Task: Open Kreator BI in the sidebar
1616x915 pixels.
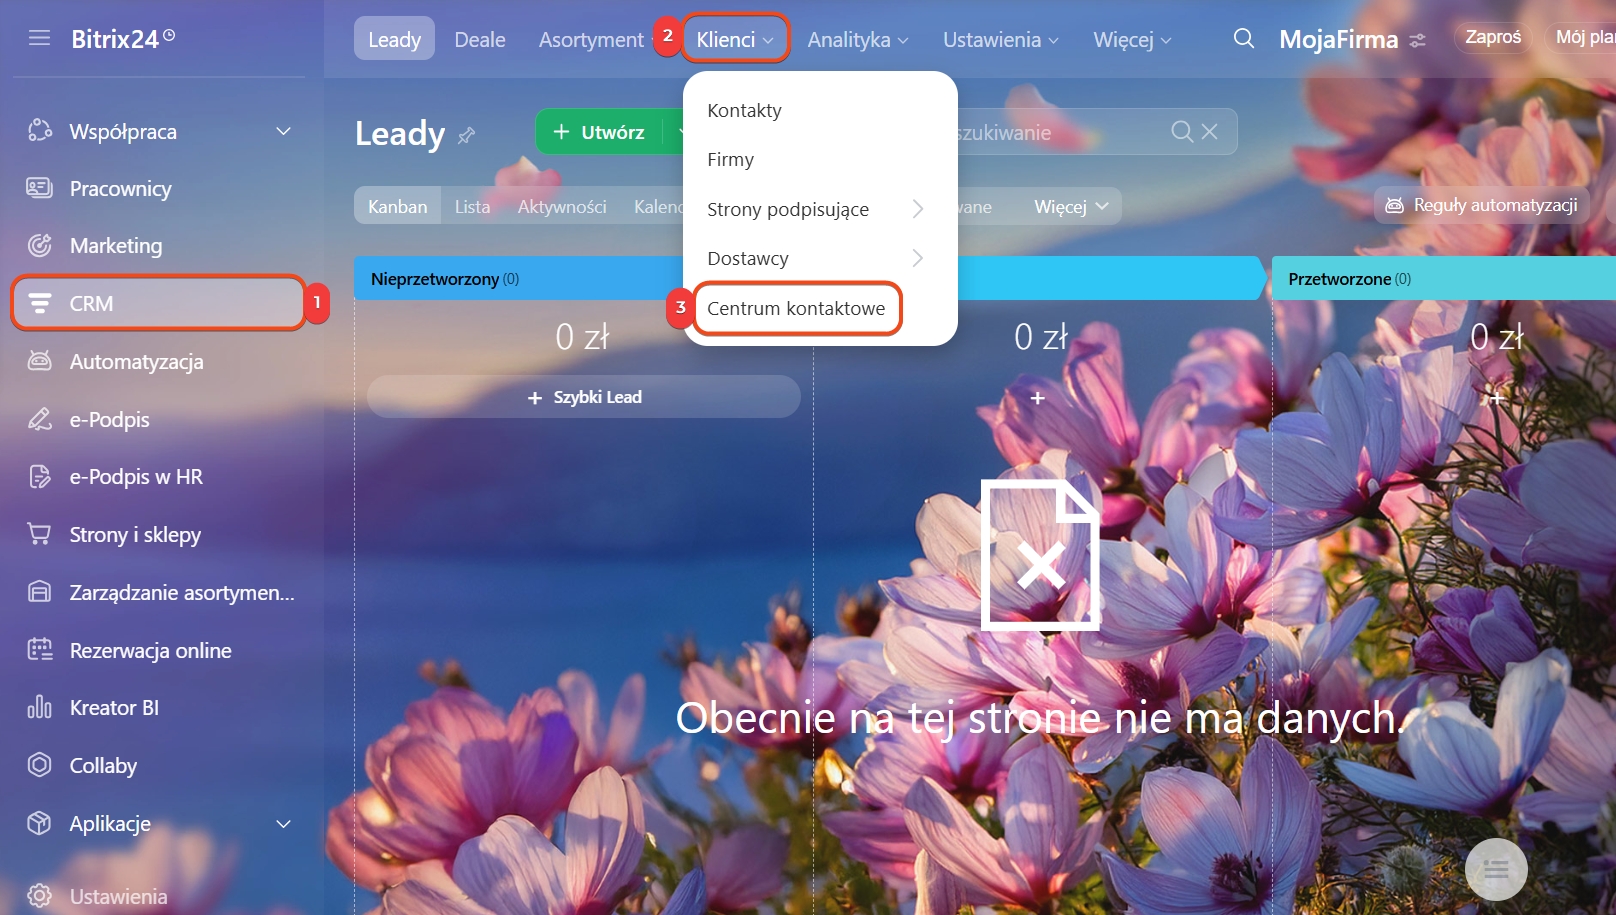Action: 114,707
